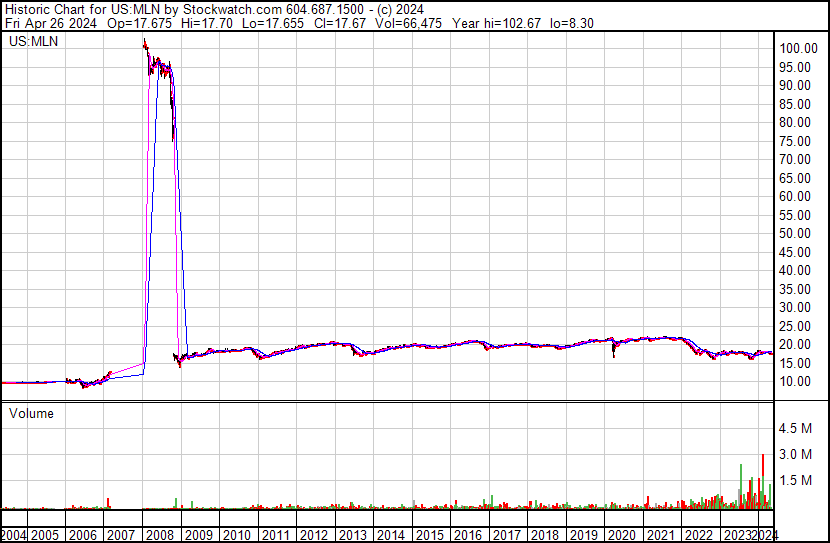Click the 4.5 M volume axis label
This screenshot has height=543, width=830.
[795, 428]
